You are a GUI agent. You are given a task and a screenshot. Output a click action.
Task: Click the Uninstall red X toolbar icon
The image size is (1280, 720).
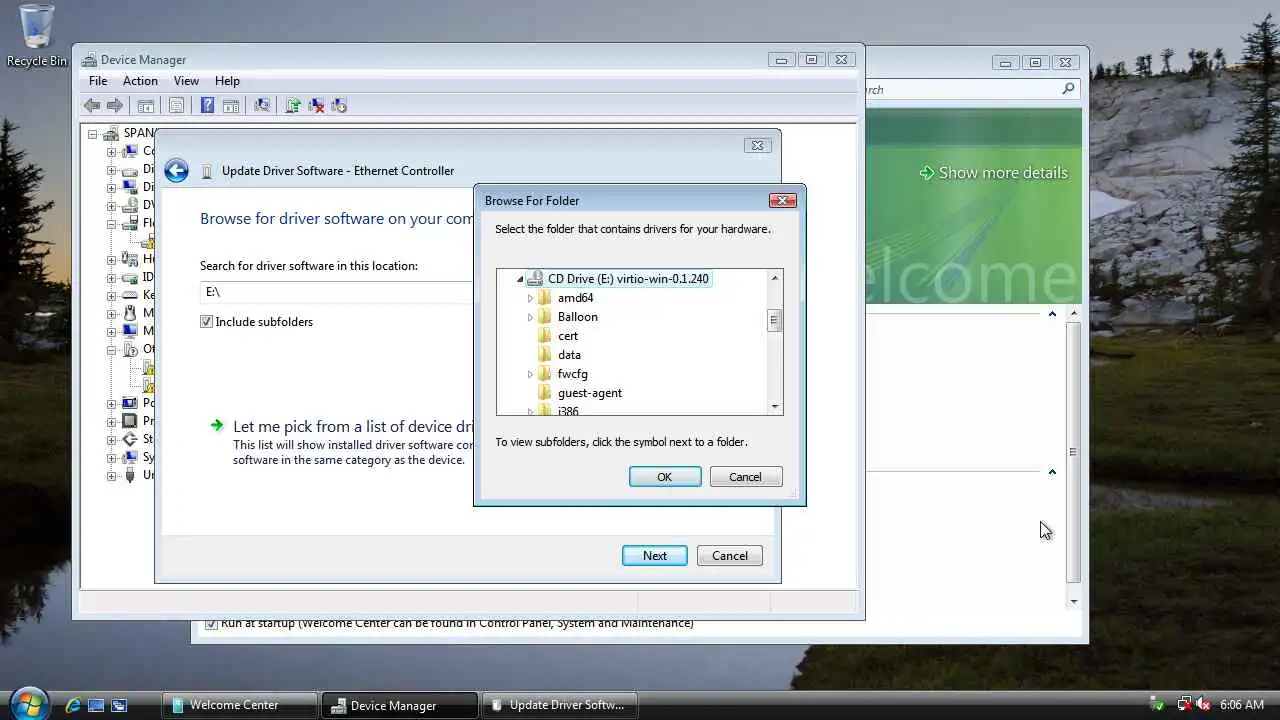pyautogui.click(x=316, y=105)
